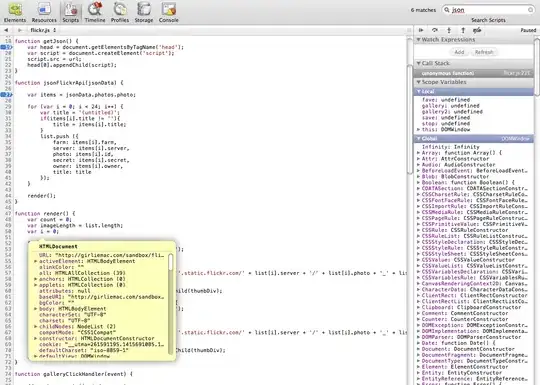
Task: Open the Storage panel icon
Action: tap(144, 12)
